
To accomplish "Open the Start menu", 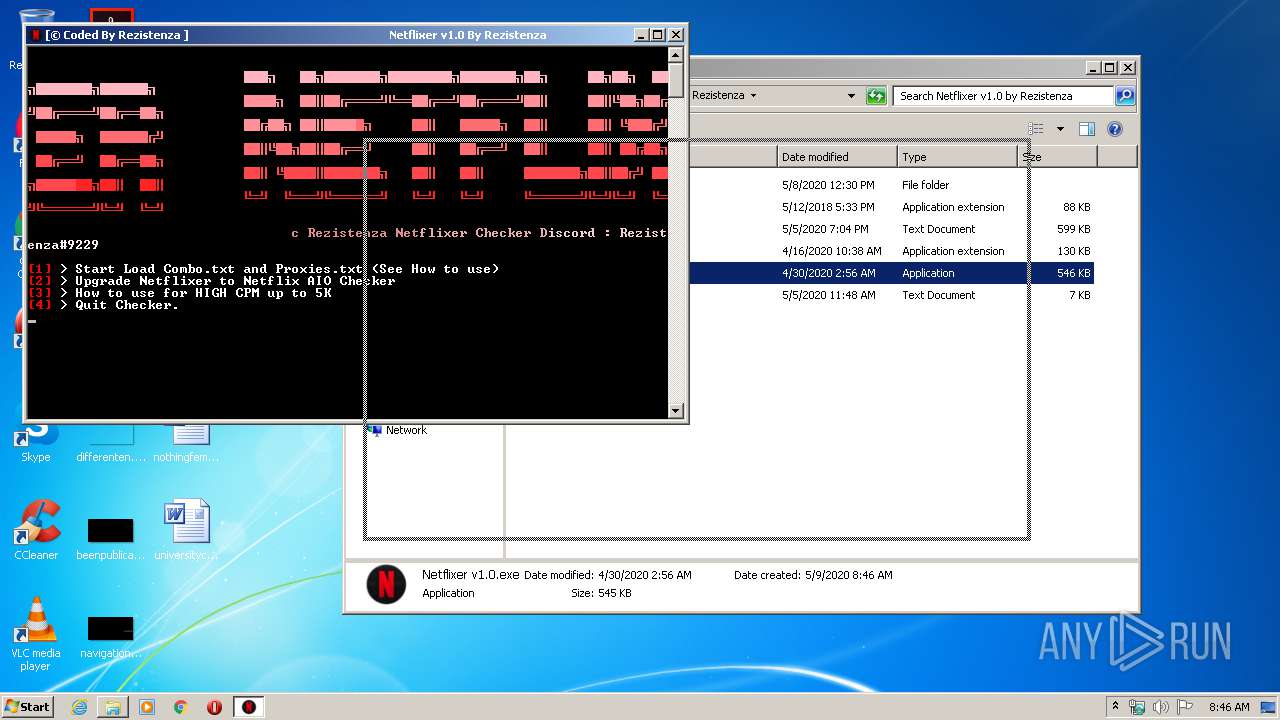I will [28, 706].
